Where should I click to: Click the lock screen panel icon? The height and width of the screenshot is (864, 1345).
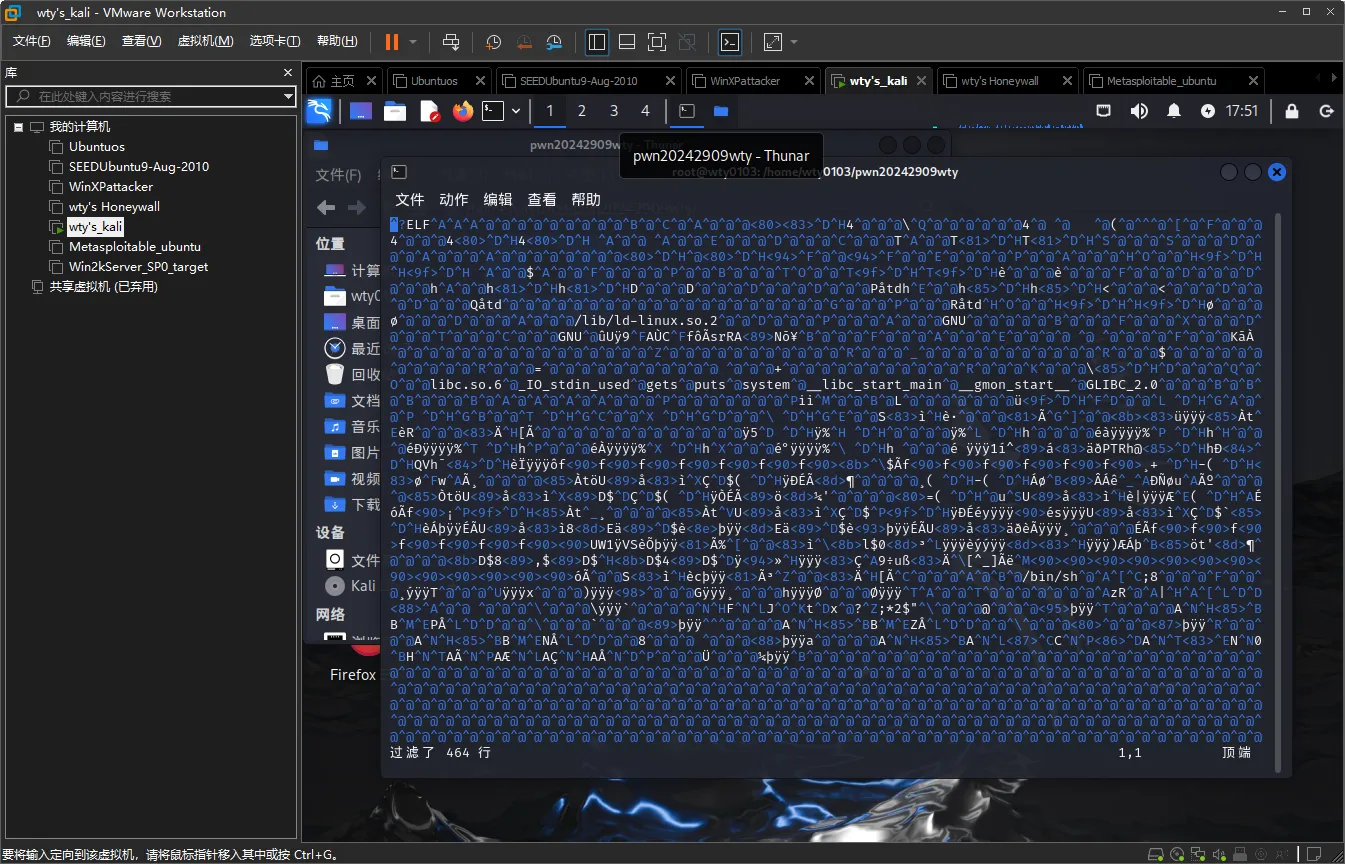1292,111
